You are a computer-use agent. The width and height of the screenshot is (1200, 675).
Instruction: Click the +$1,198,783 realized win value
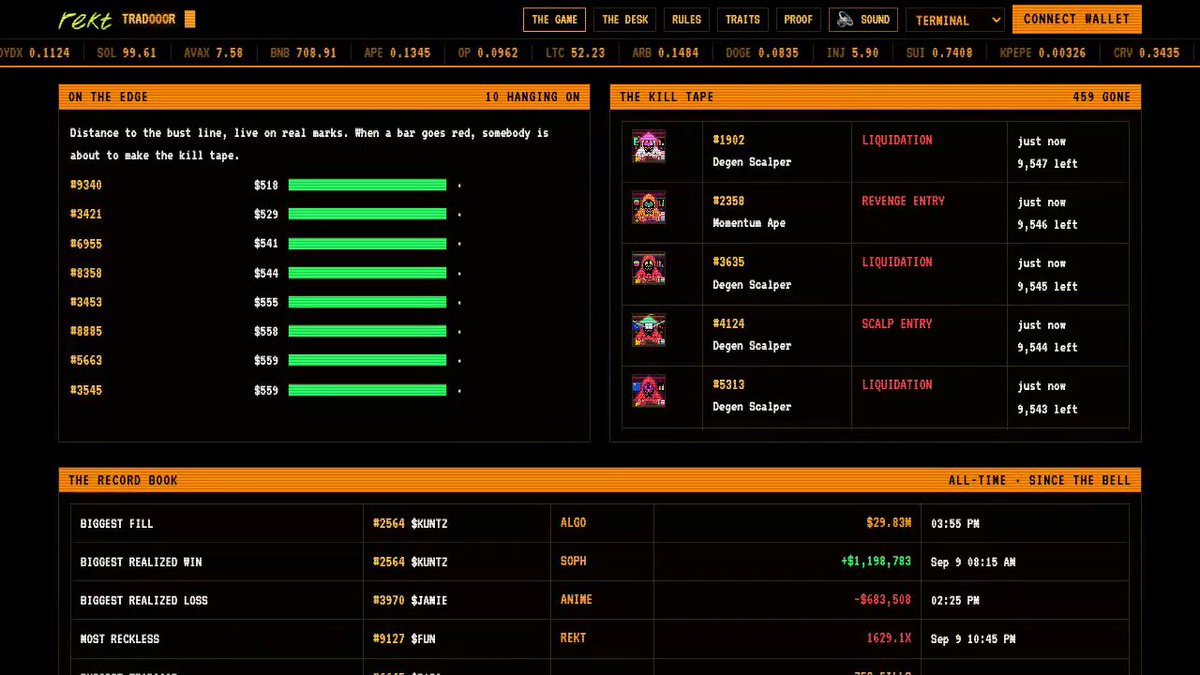tap(875, 561)
